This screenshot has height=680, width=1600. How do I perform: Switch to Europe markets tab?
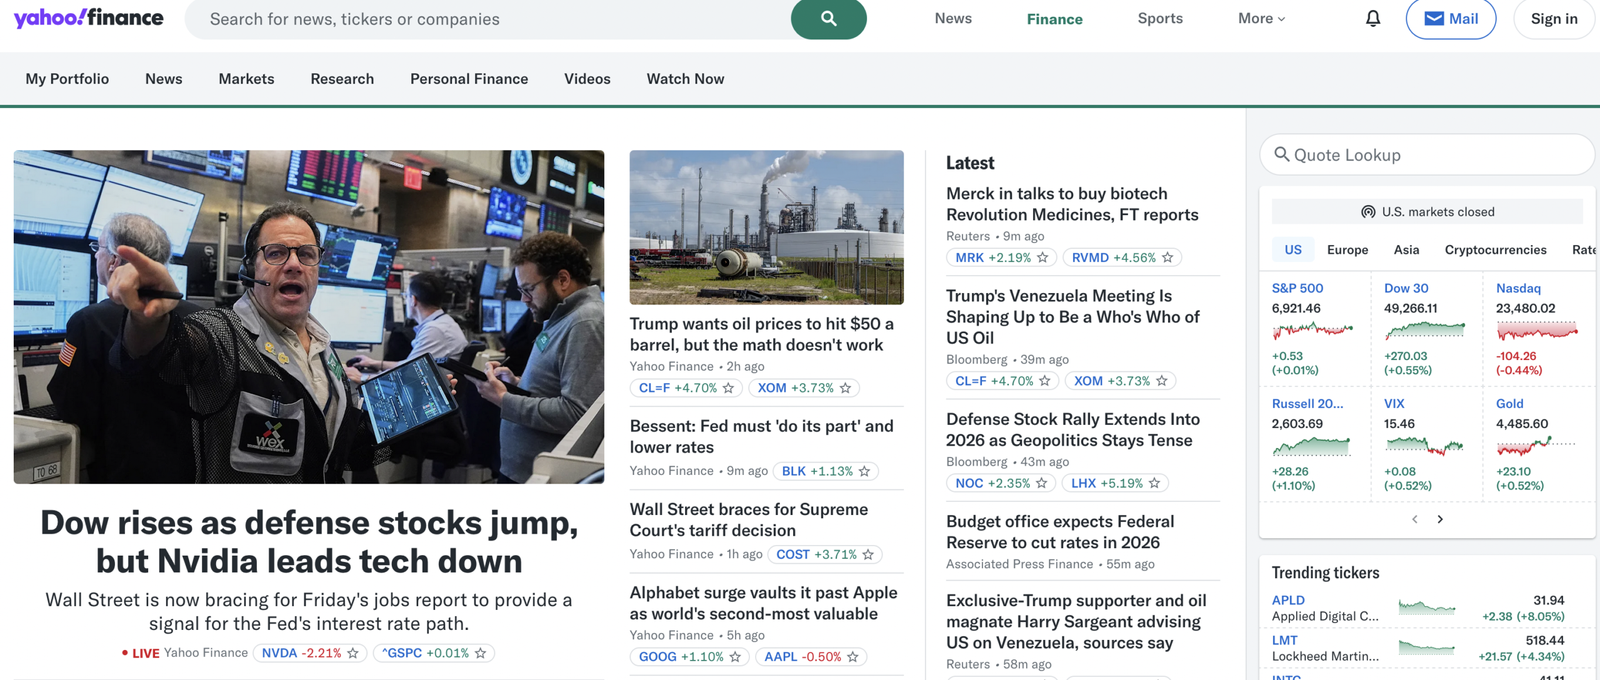[1347, 250]
